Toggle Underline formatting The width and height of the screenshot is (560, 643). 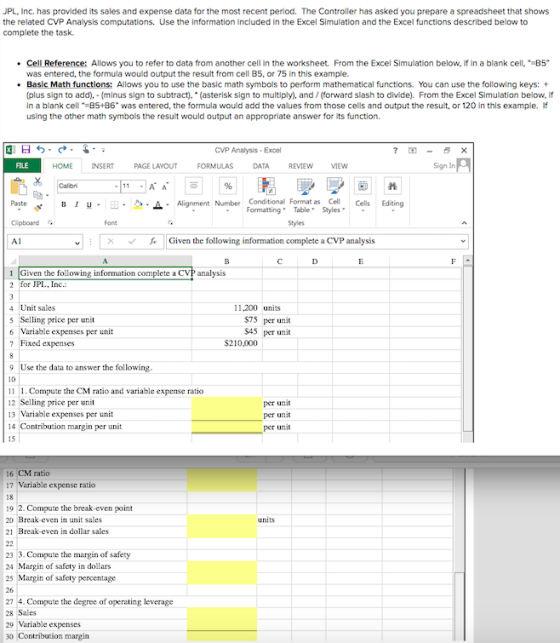[x=89, y=204]
